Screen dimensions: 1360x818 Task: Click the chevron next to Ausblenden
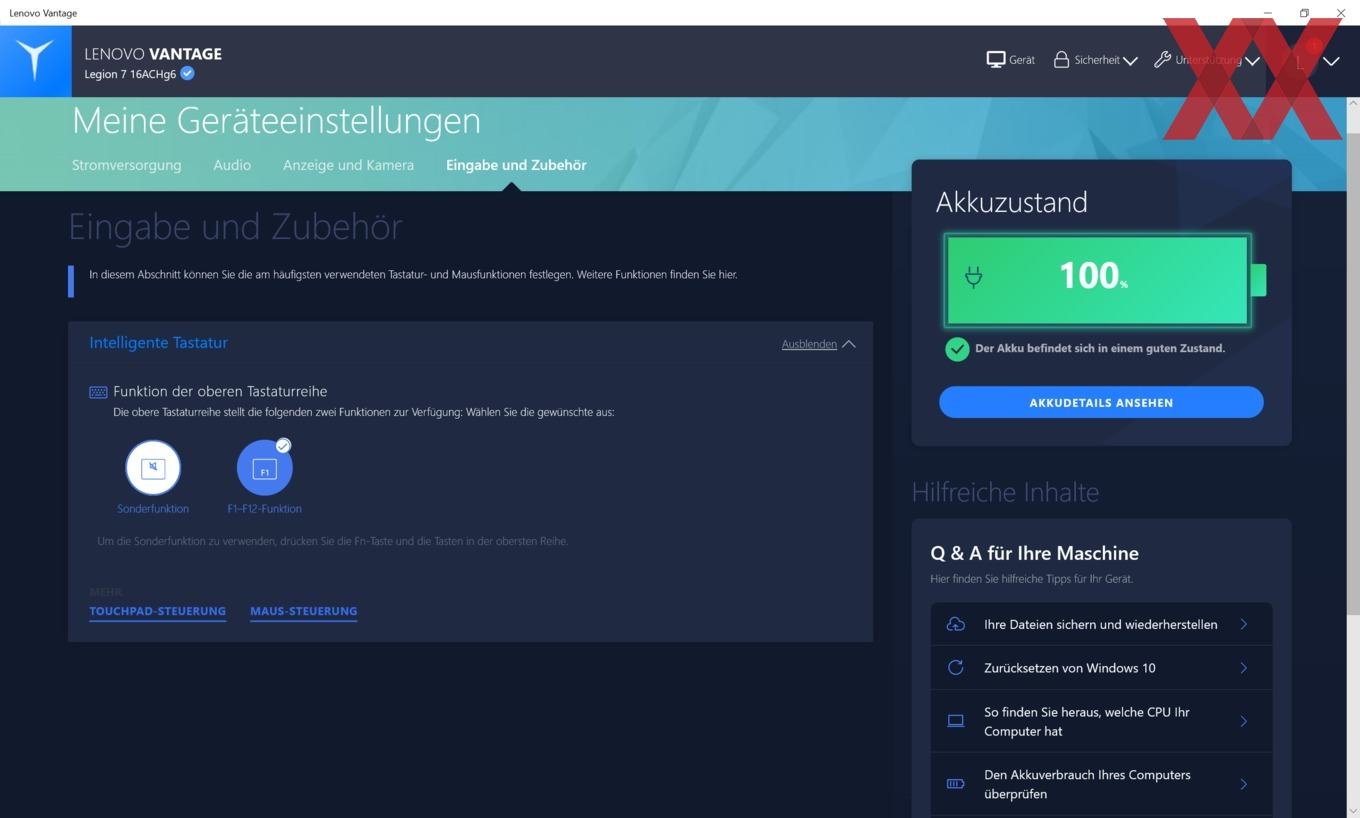[849, 344]
